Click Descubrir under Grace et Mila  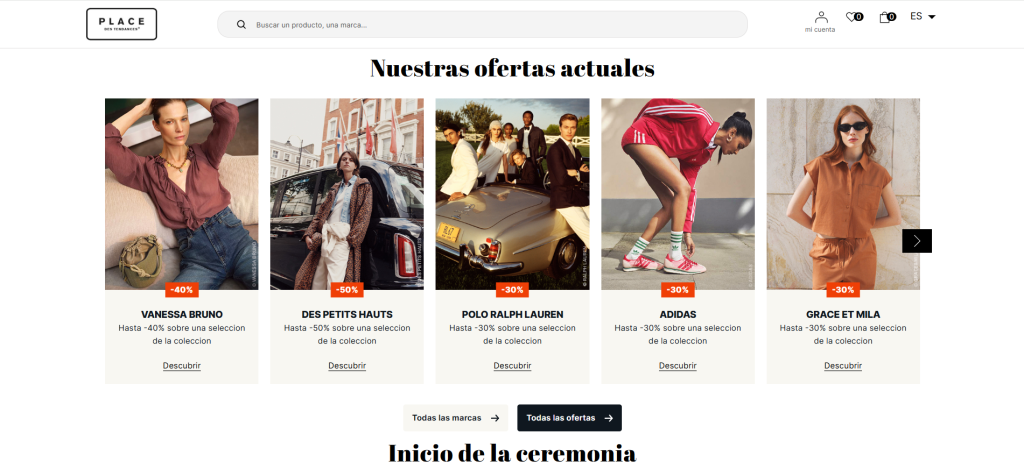pyautogui.click(x=843, y=366)
